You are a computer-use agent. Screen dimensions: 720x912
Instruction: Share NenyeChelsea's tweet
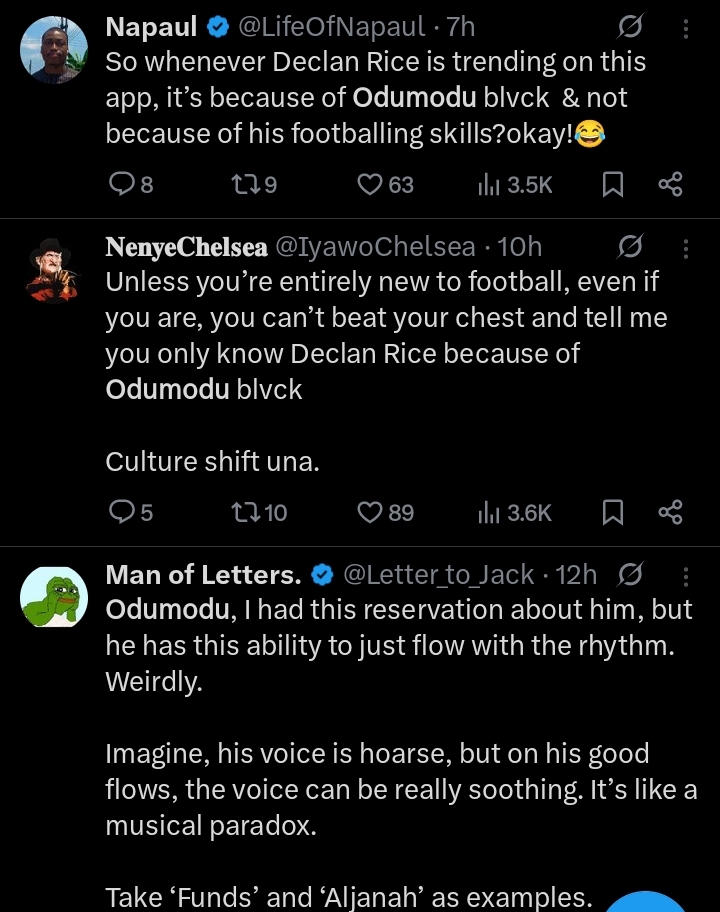tap(670, 513)
